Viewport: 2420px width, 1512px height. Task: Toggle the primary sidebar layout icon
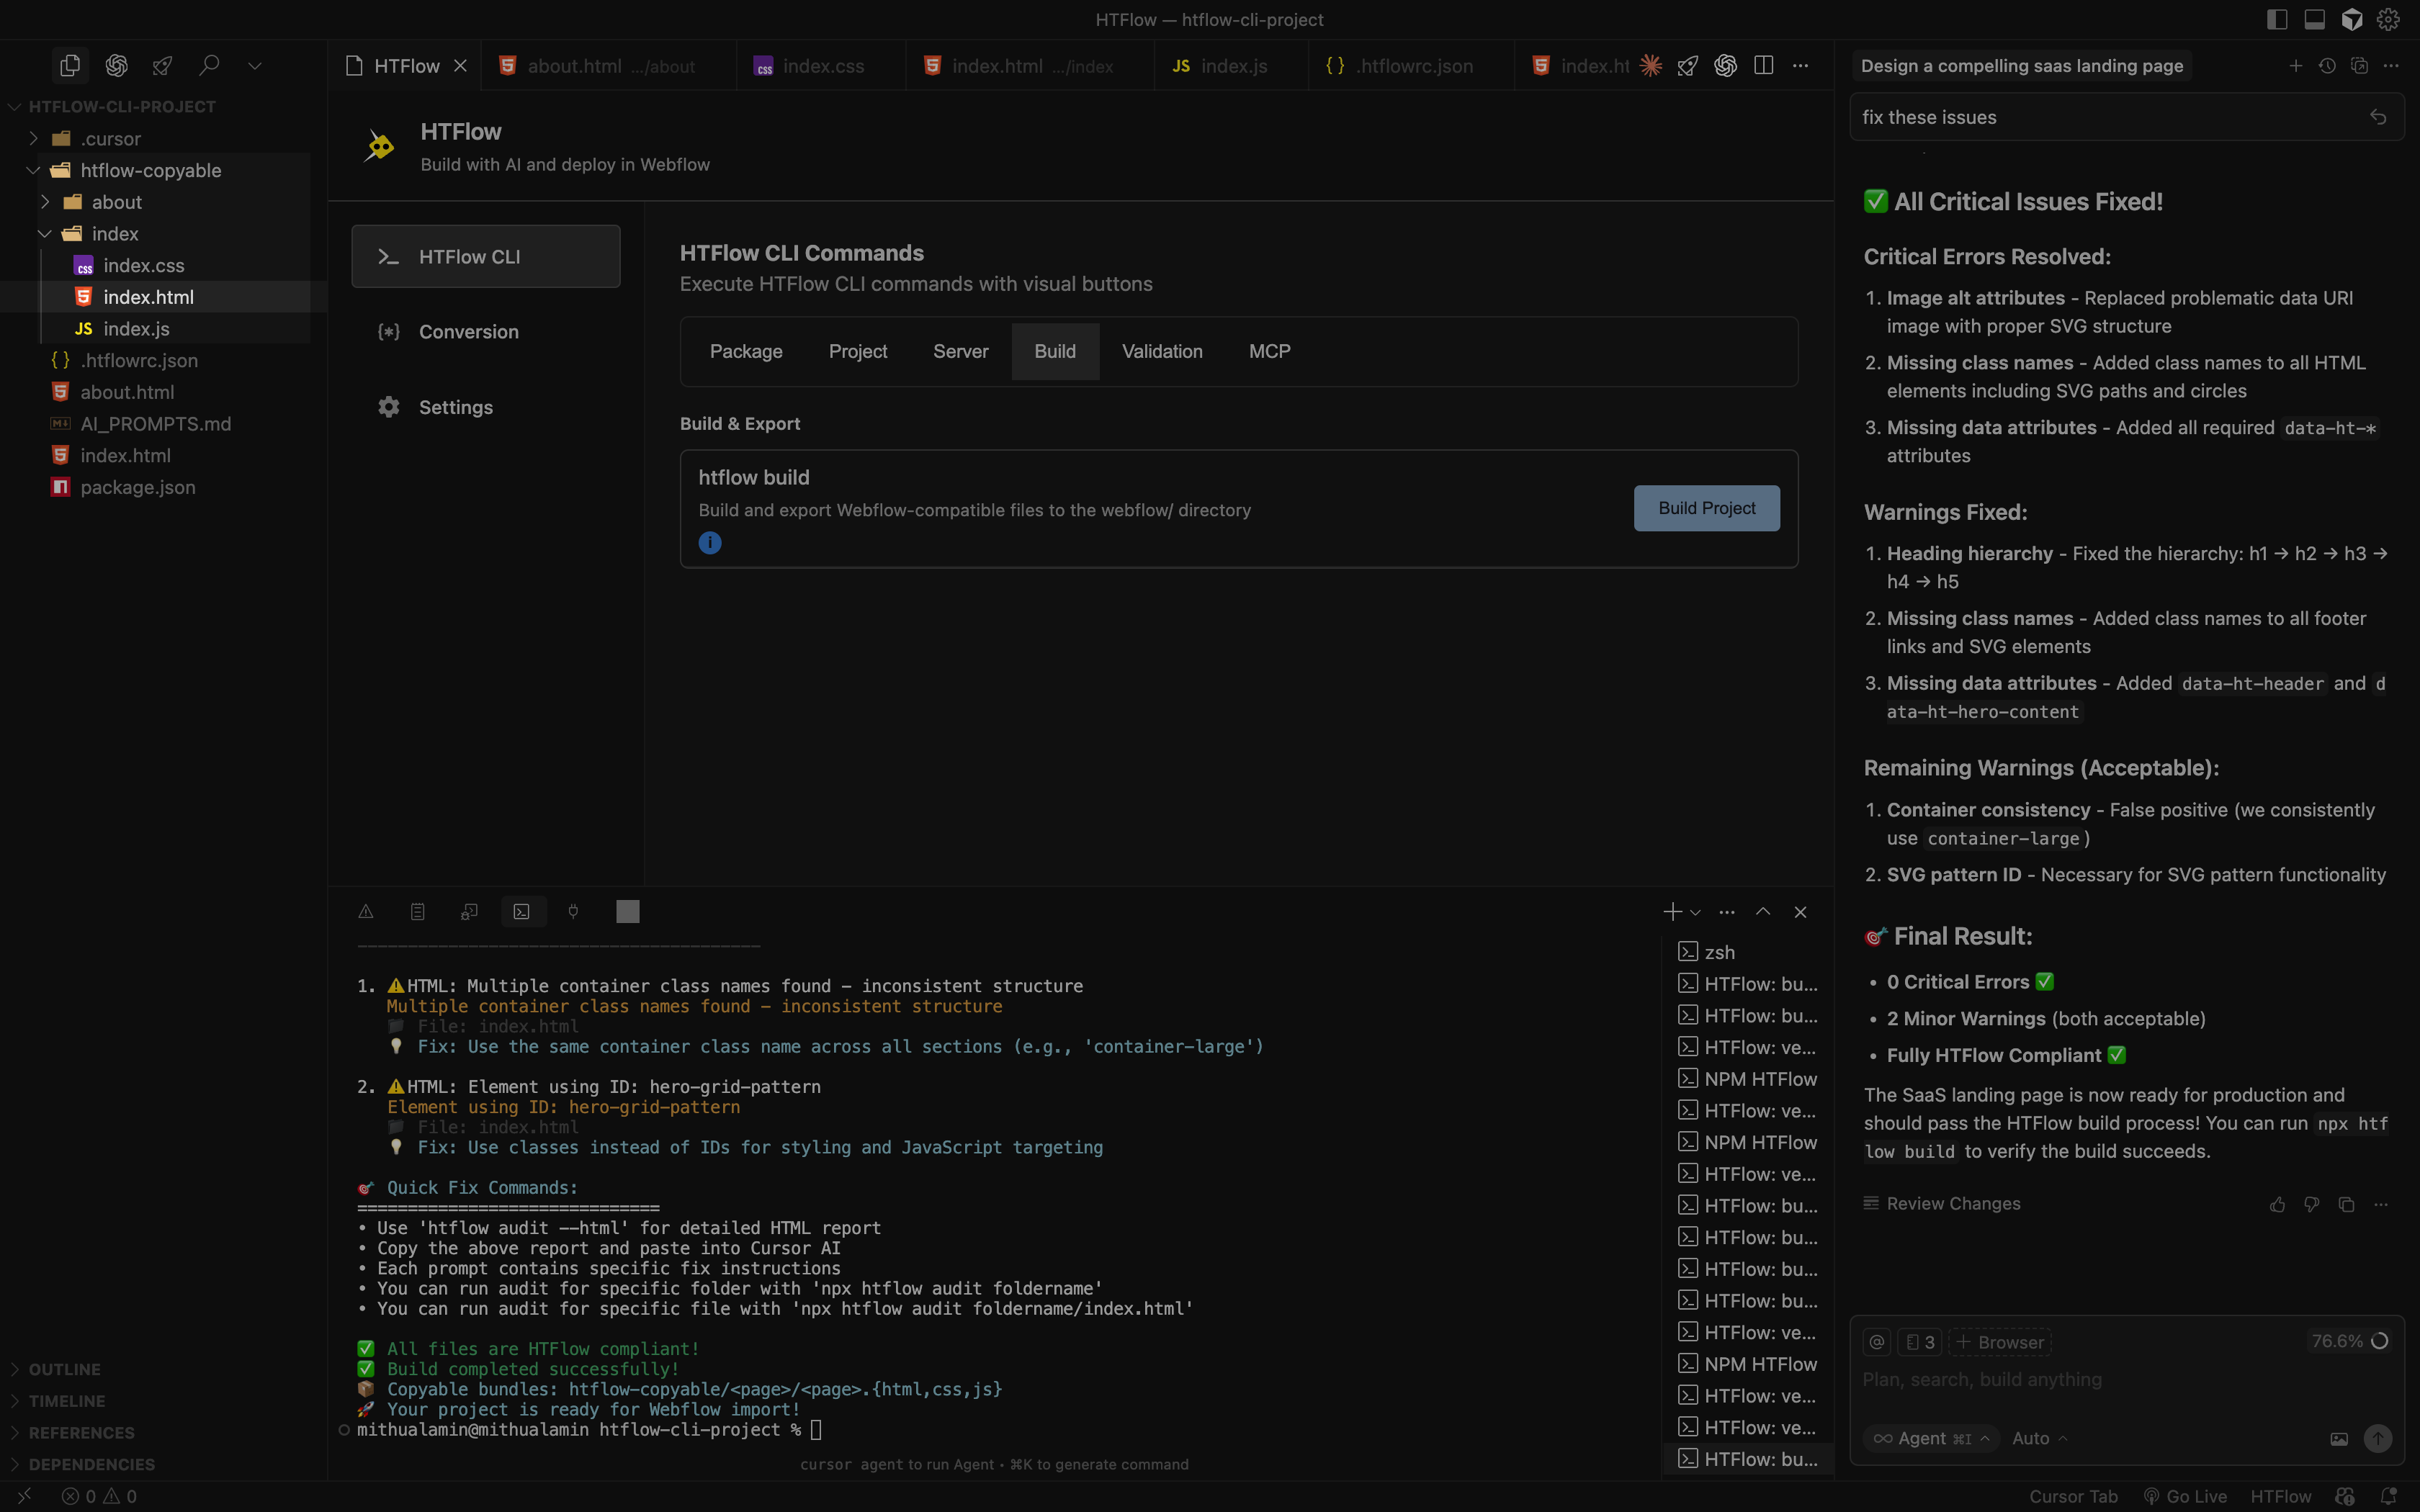pos(2277,19)
